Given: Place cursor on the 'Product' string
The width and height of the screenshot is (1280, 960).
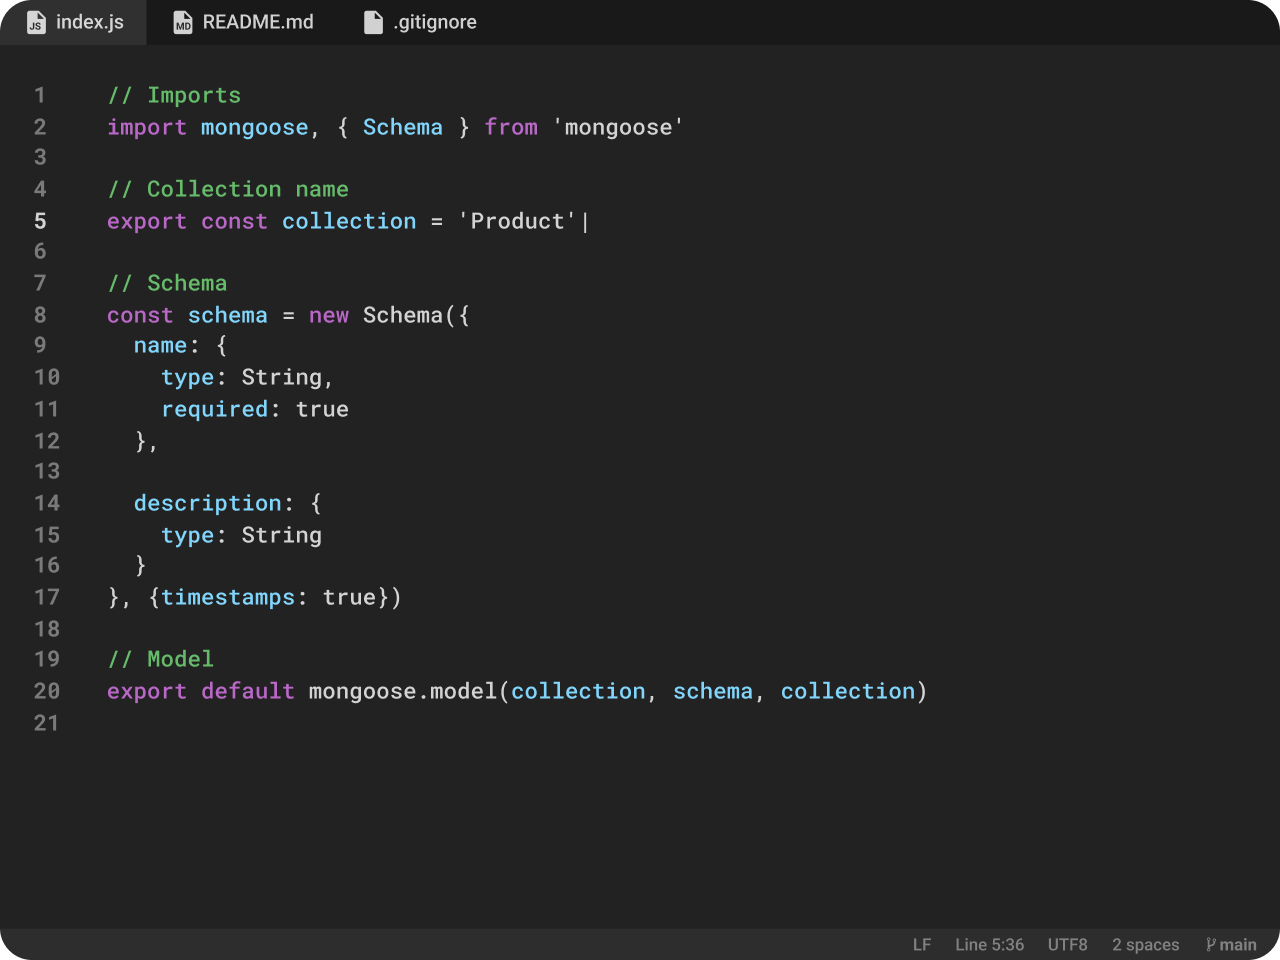Looking at the screenshot, I should point(517,221).
